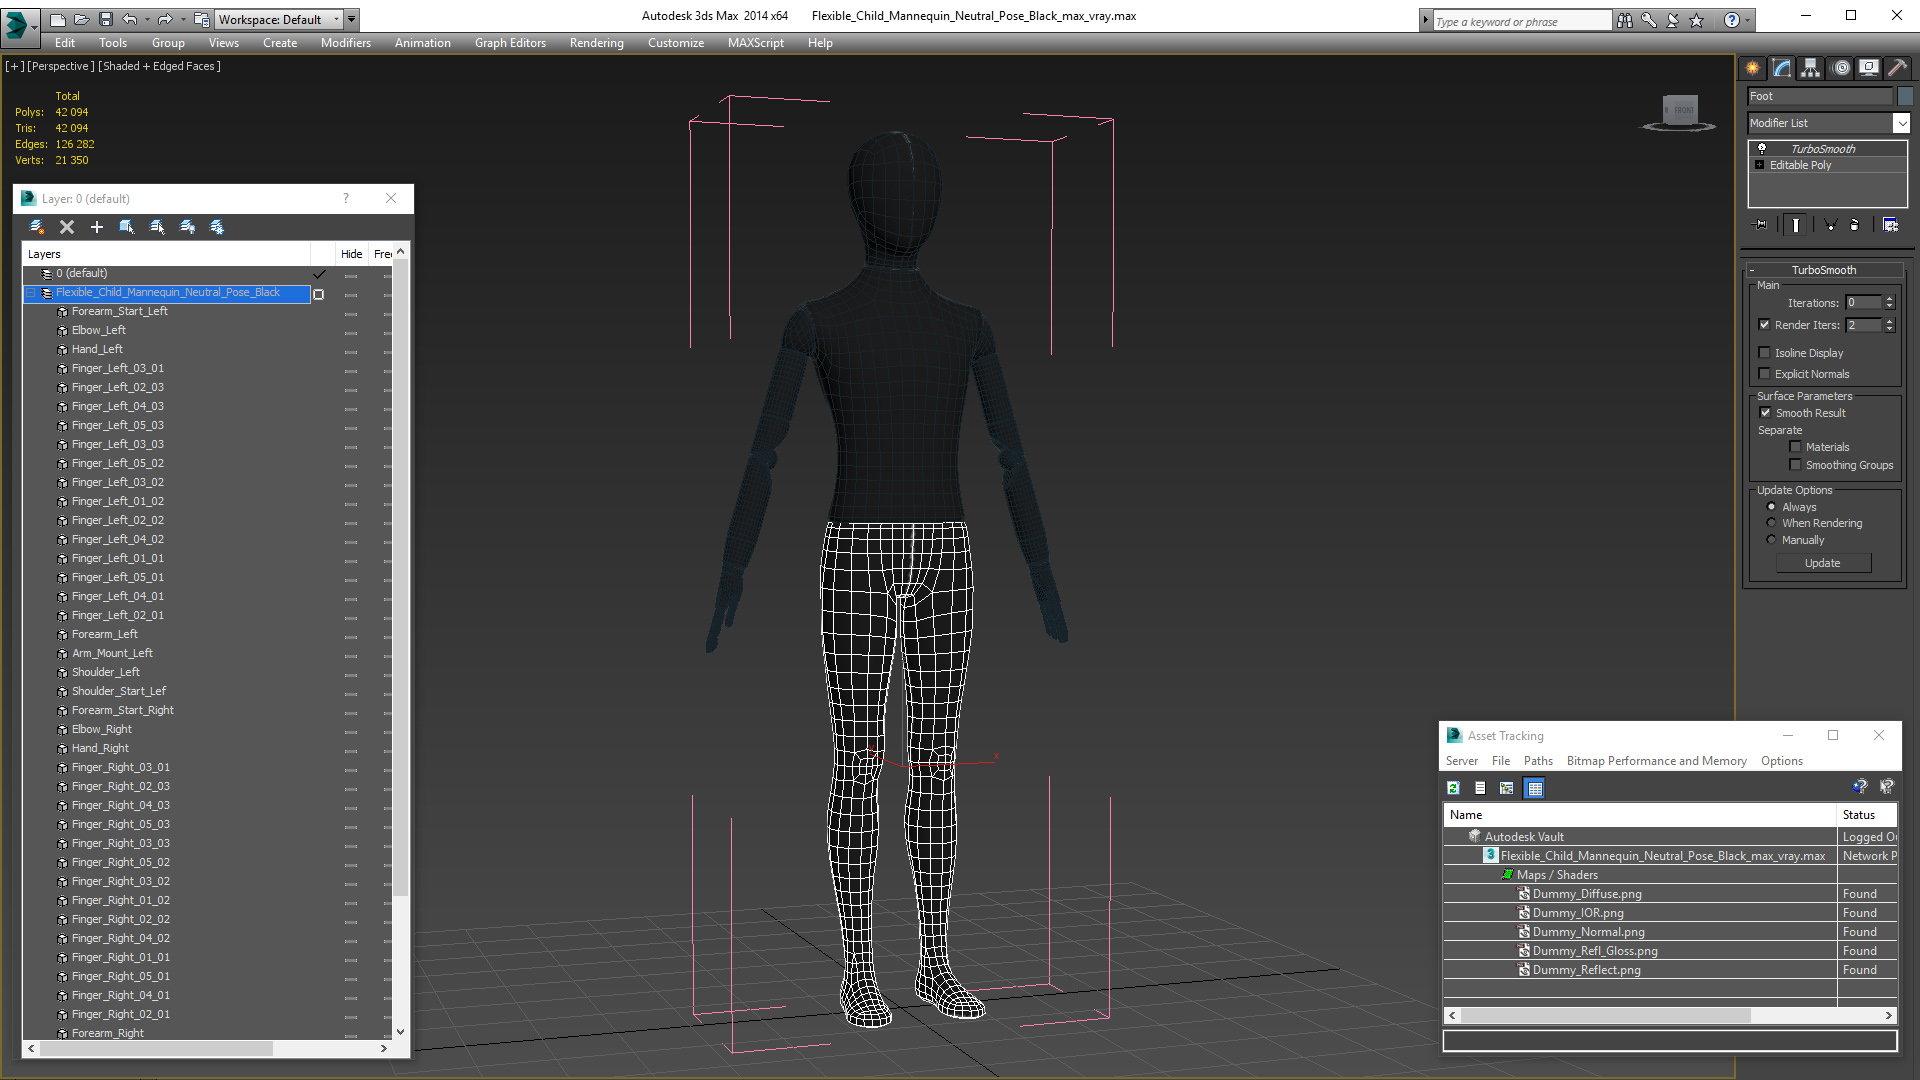The image size is (1920, 1080).
Task: Check Separate by Materials
Action: tap(1796, 447)
